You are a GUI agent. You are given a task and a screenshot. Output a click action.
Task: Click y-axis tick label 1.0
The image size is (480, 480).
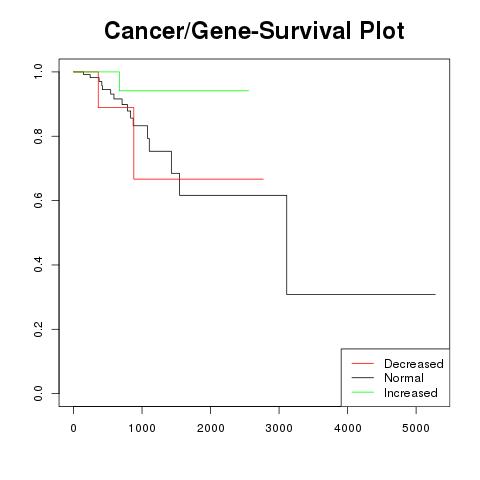tap(38, 72)
